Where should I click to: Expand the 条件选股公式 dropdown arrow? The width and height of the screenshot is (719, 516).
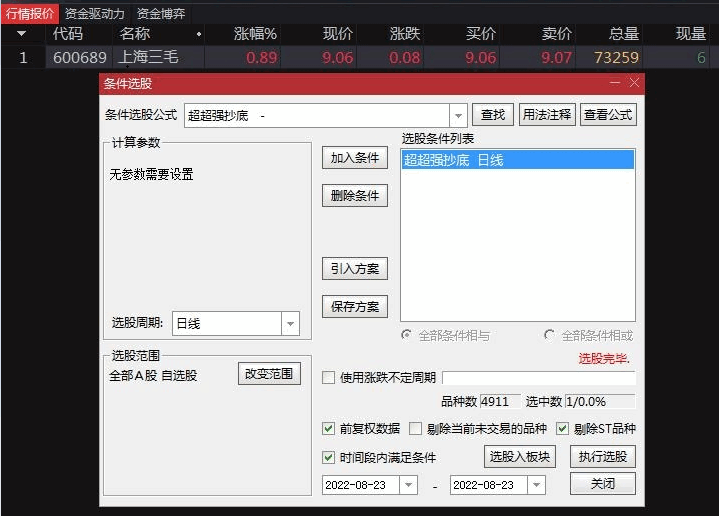pos(458,115)
